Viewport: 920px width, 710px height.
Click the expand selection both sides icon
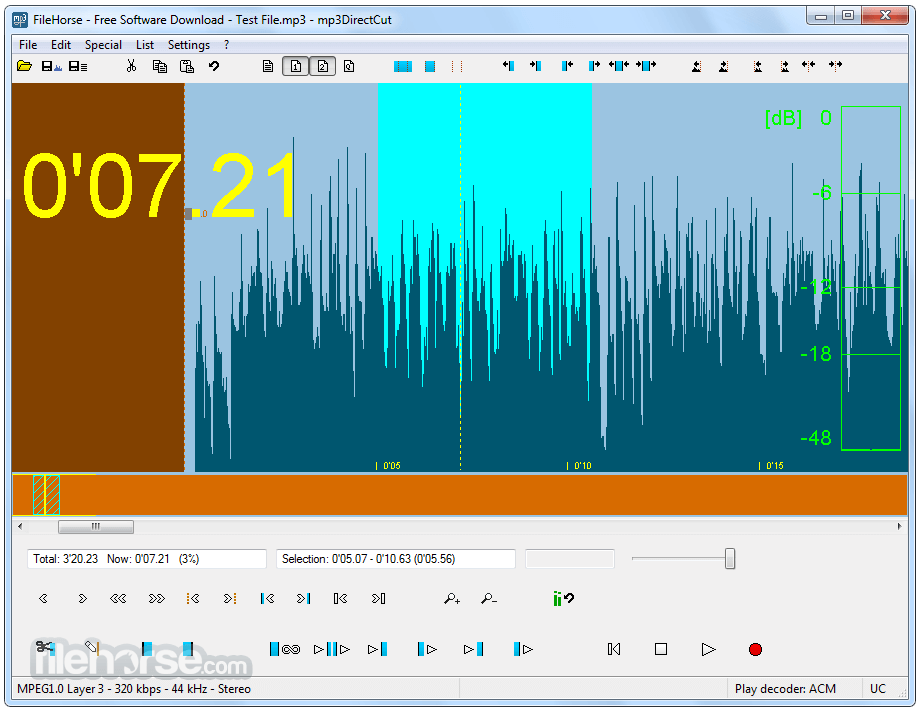[x=618, y=66]
